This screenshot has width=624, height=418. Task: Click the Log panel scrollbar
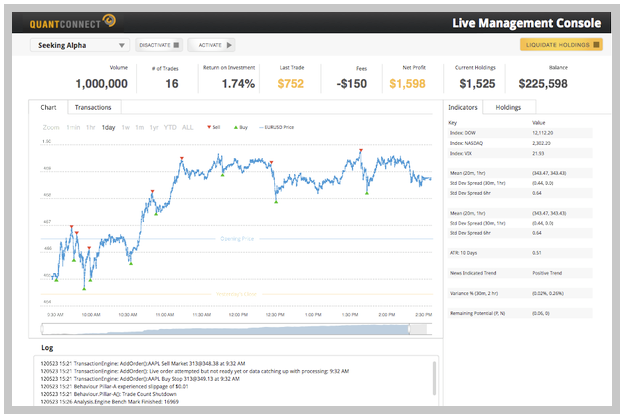436,379
